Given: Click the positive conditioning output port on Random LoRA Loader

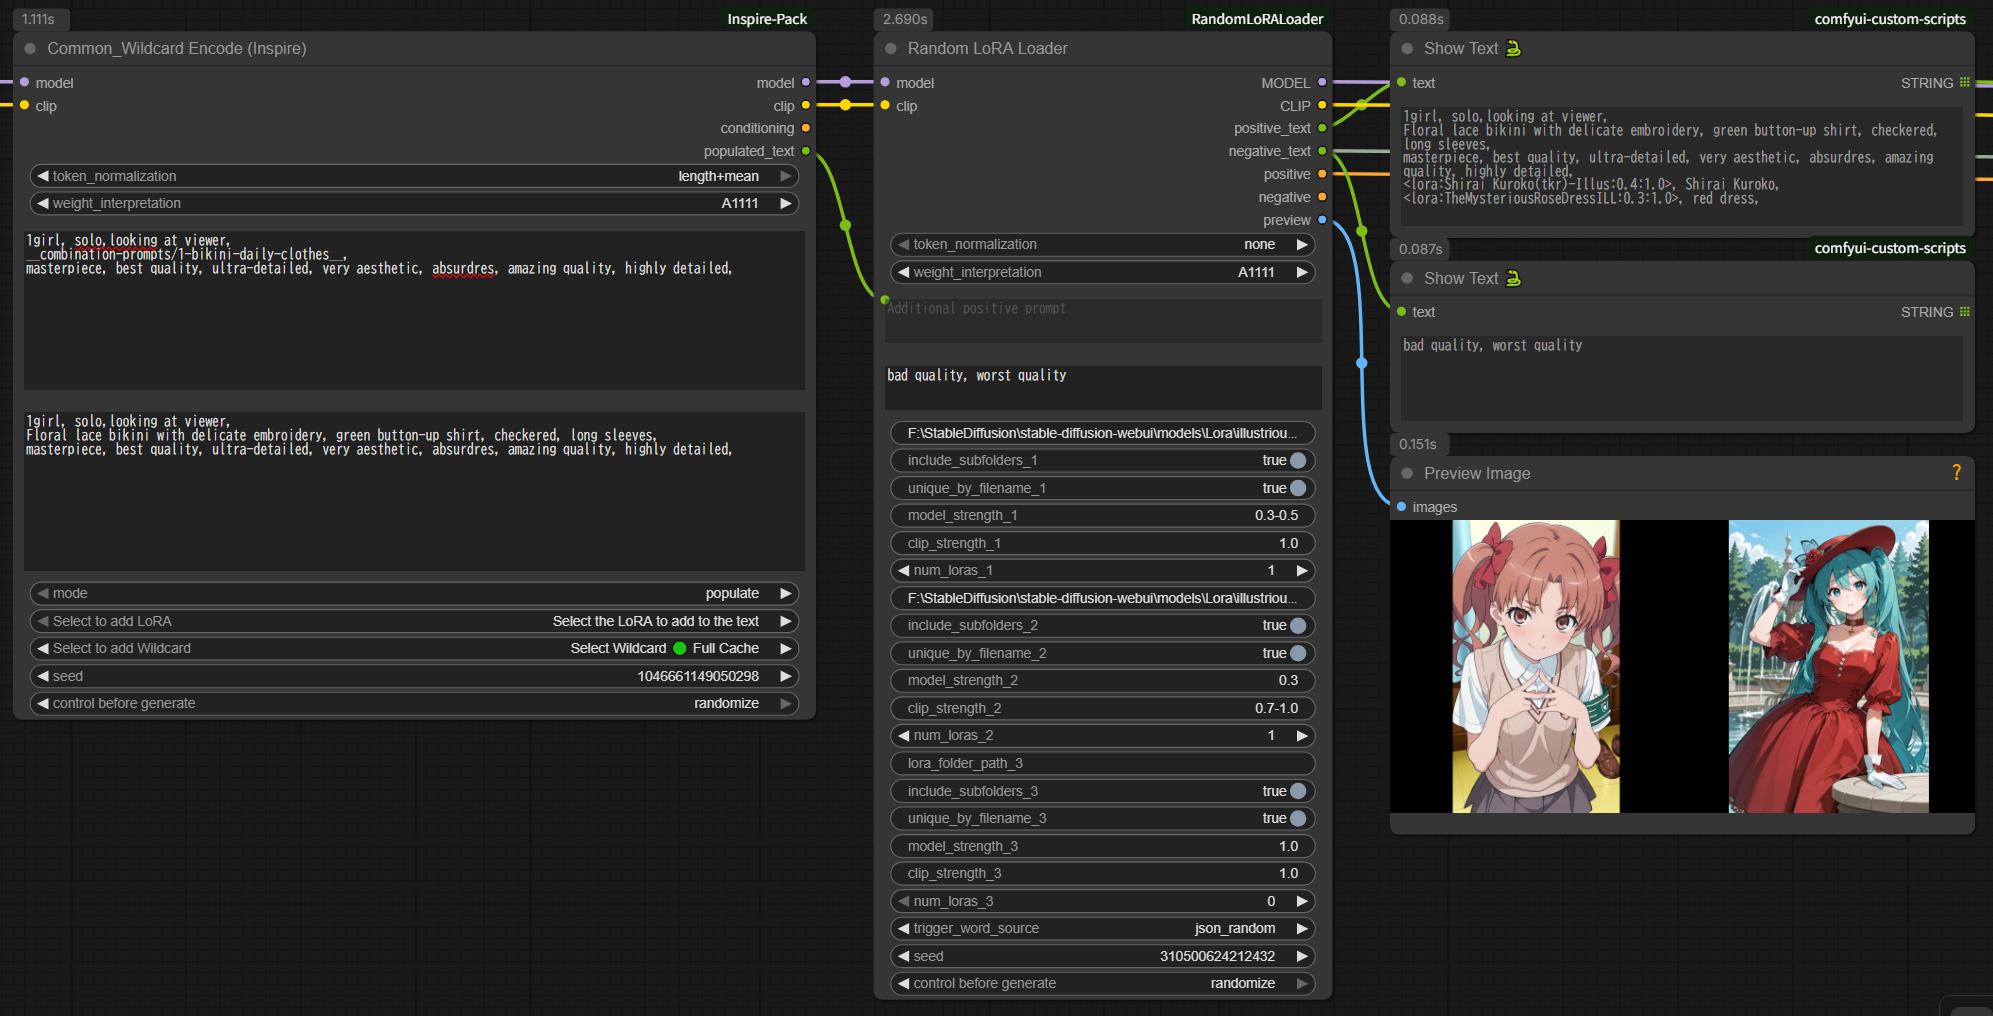Looking at the screenshot, I should (1322, 174).
